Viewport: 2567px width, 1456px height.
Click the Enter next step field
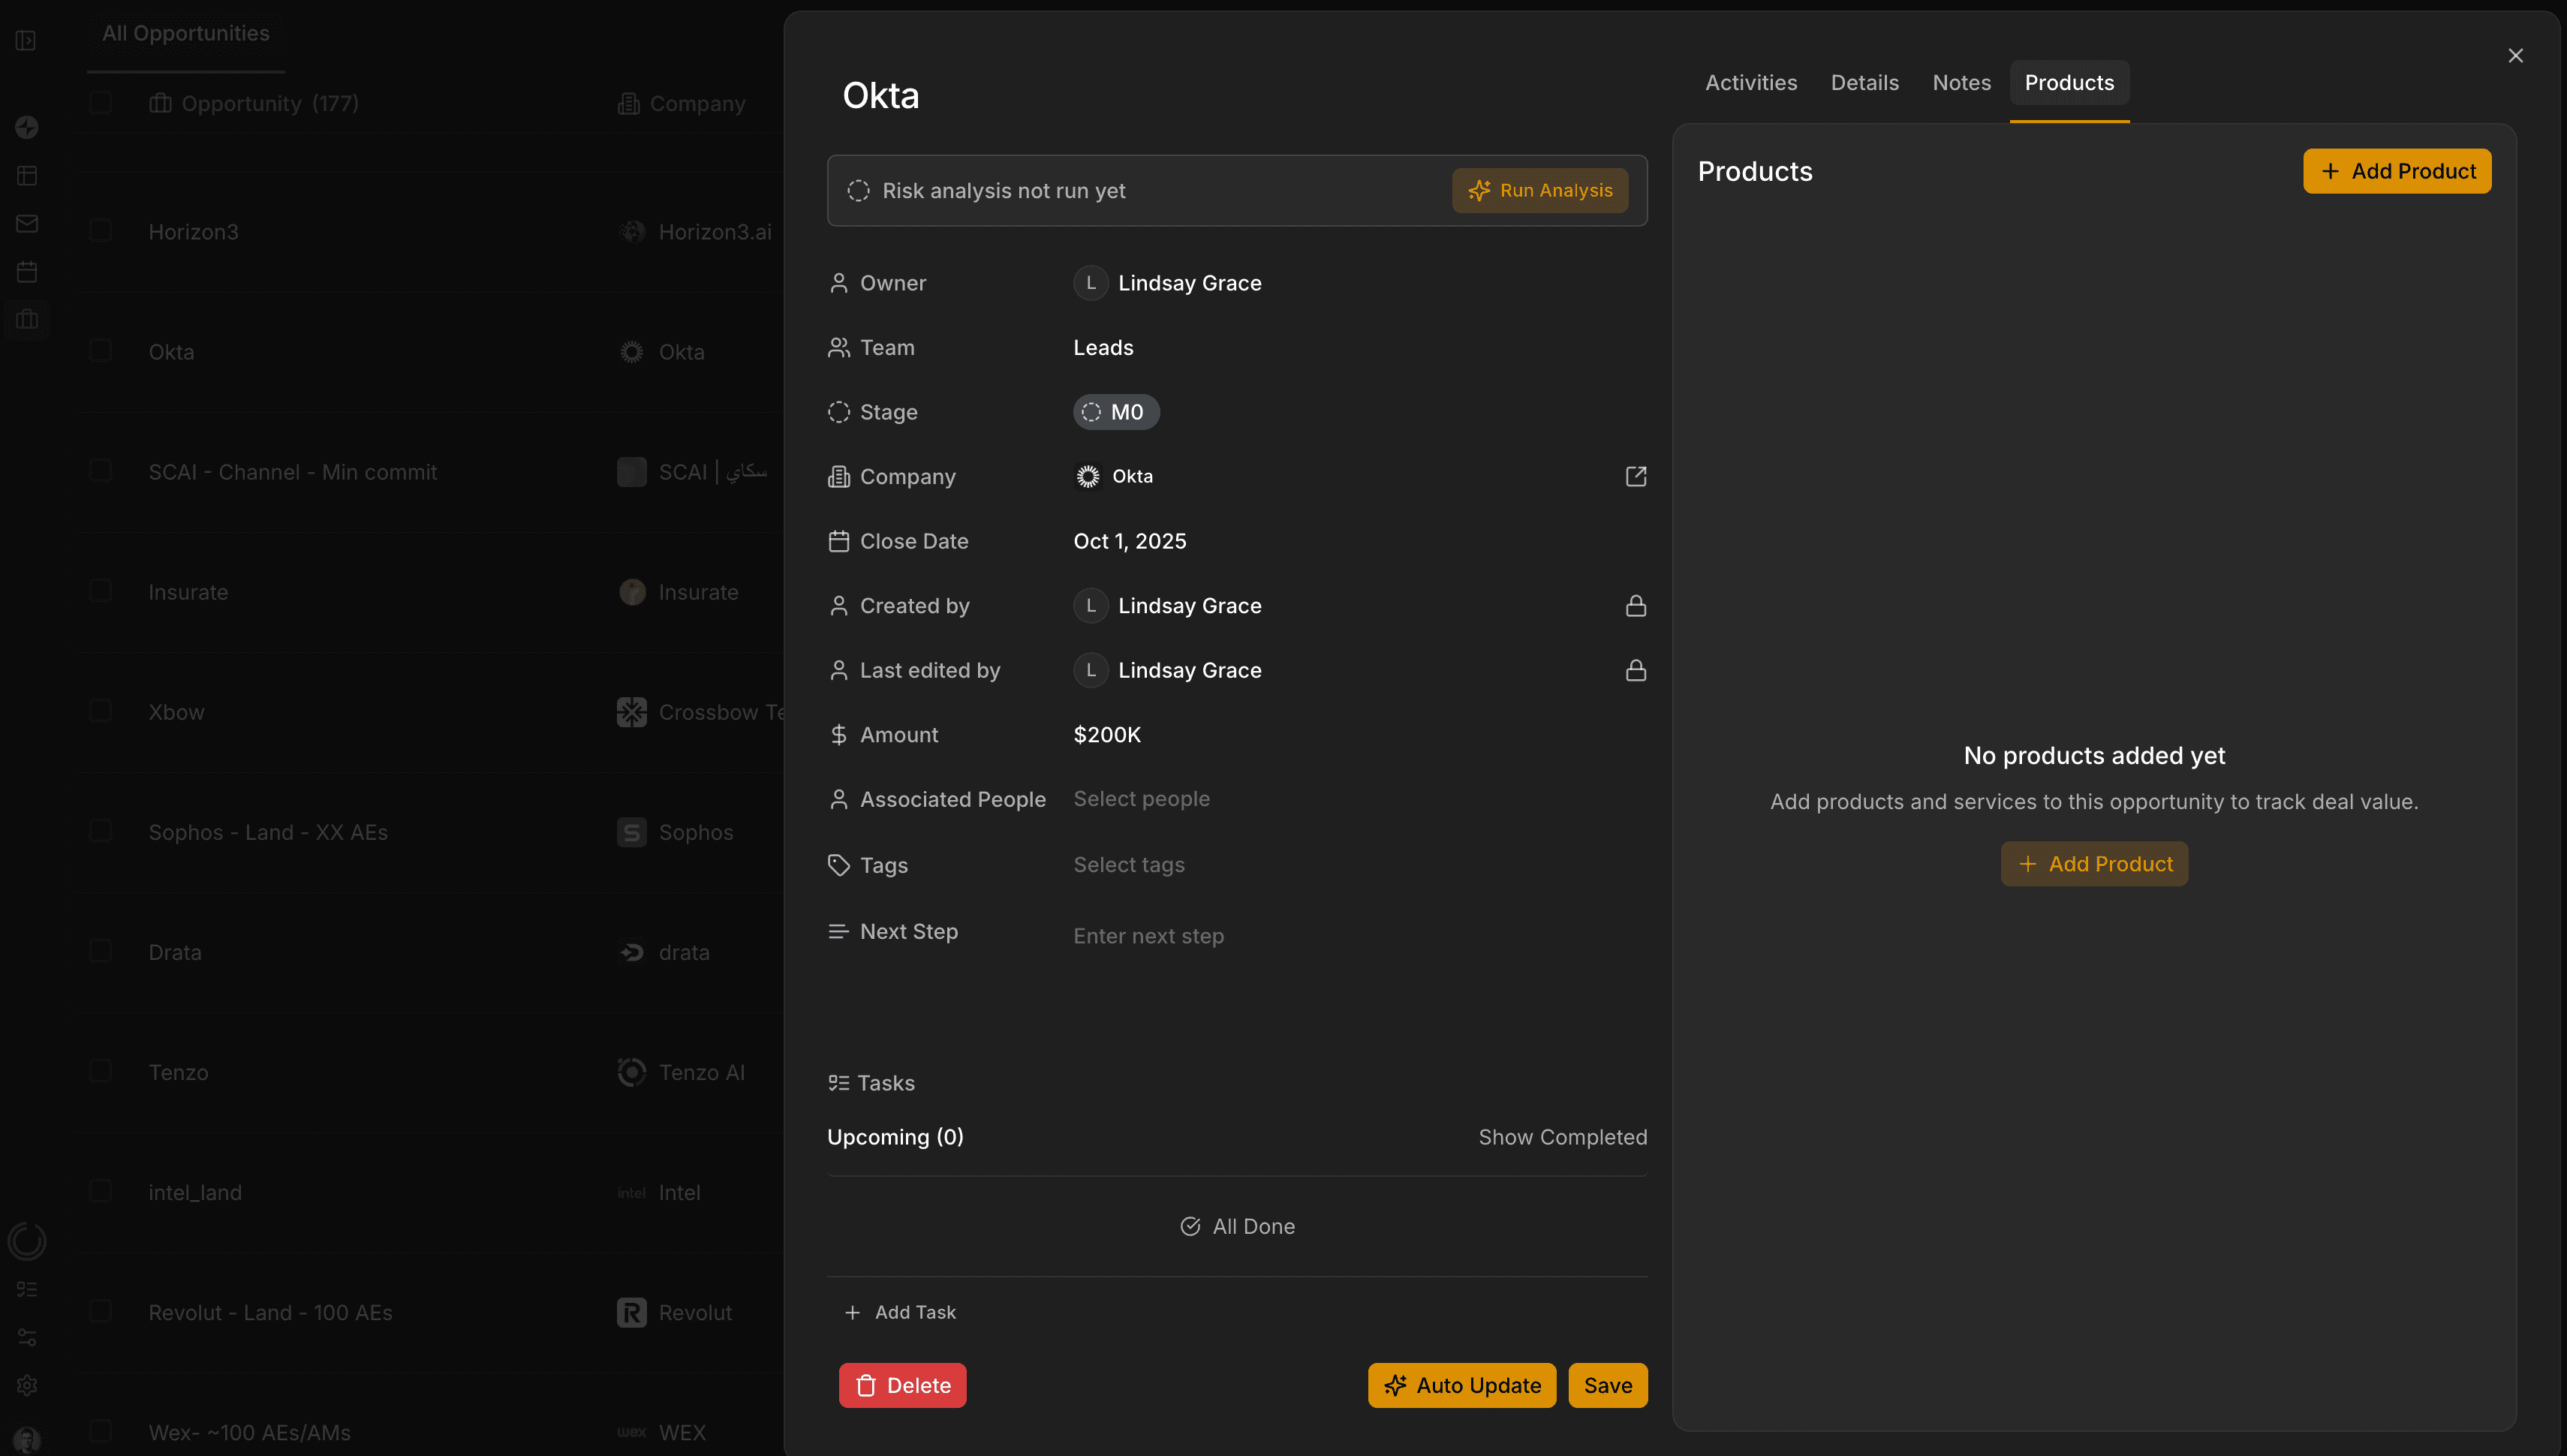[x=1148, y=936]
